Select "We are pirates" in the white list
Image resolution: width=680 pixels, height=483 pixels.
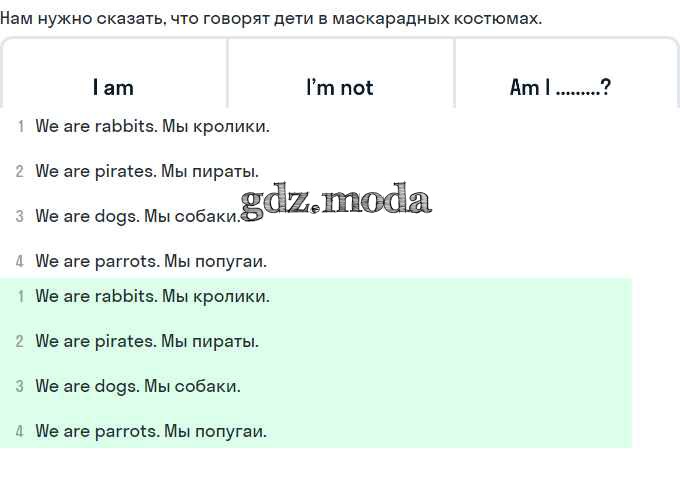click(x=147, y=171)
